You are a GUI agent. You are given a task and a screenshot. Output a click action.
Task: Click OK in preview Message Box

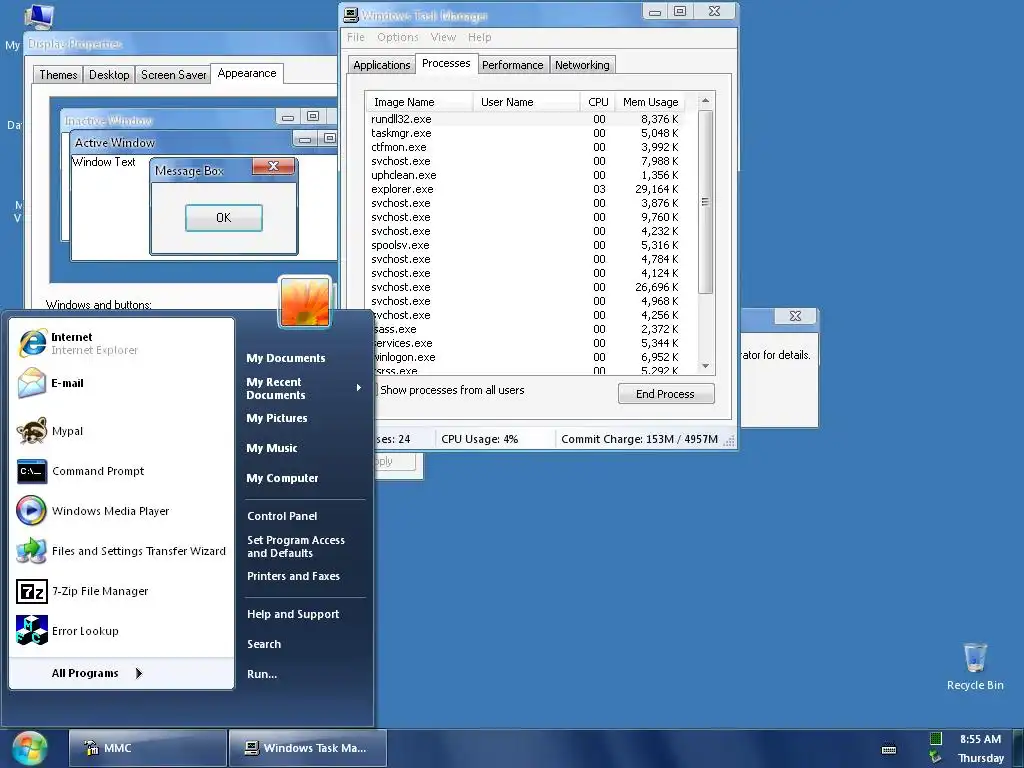pos(223,217)
